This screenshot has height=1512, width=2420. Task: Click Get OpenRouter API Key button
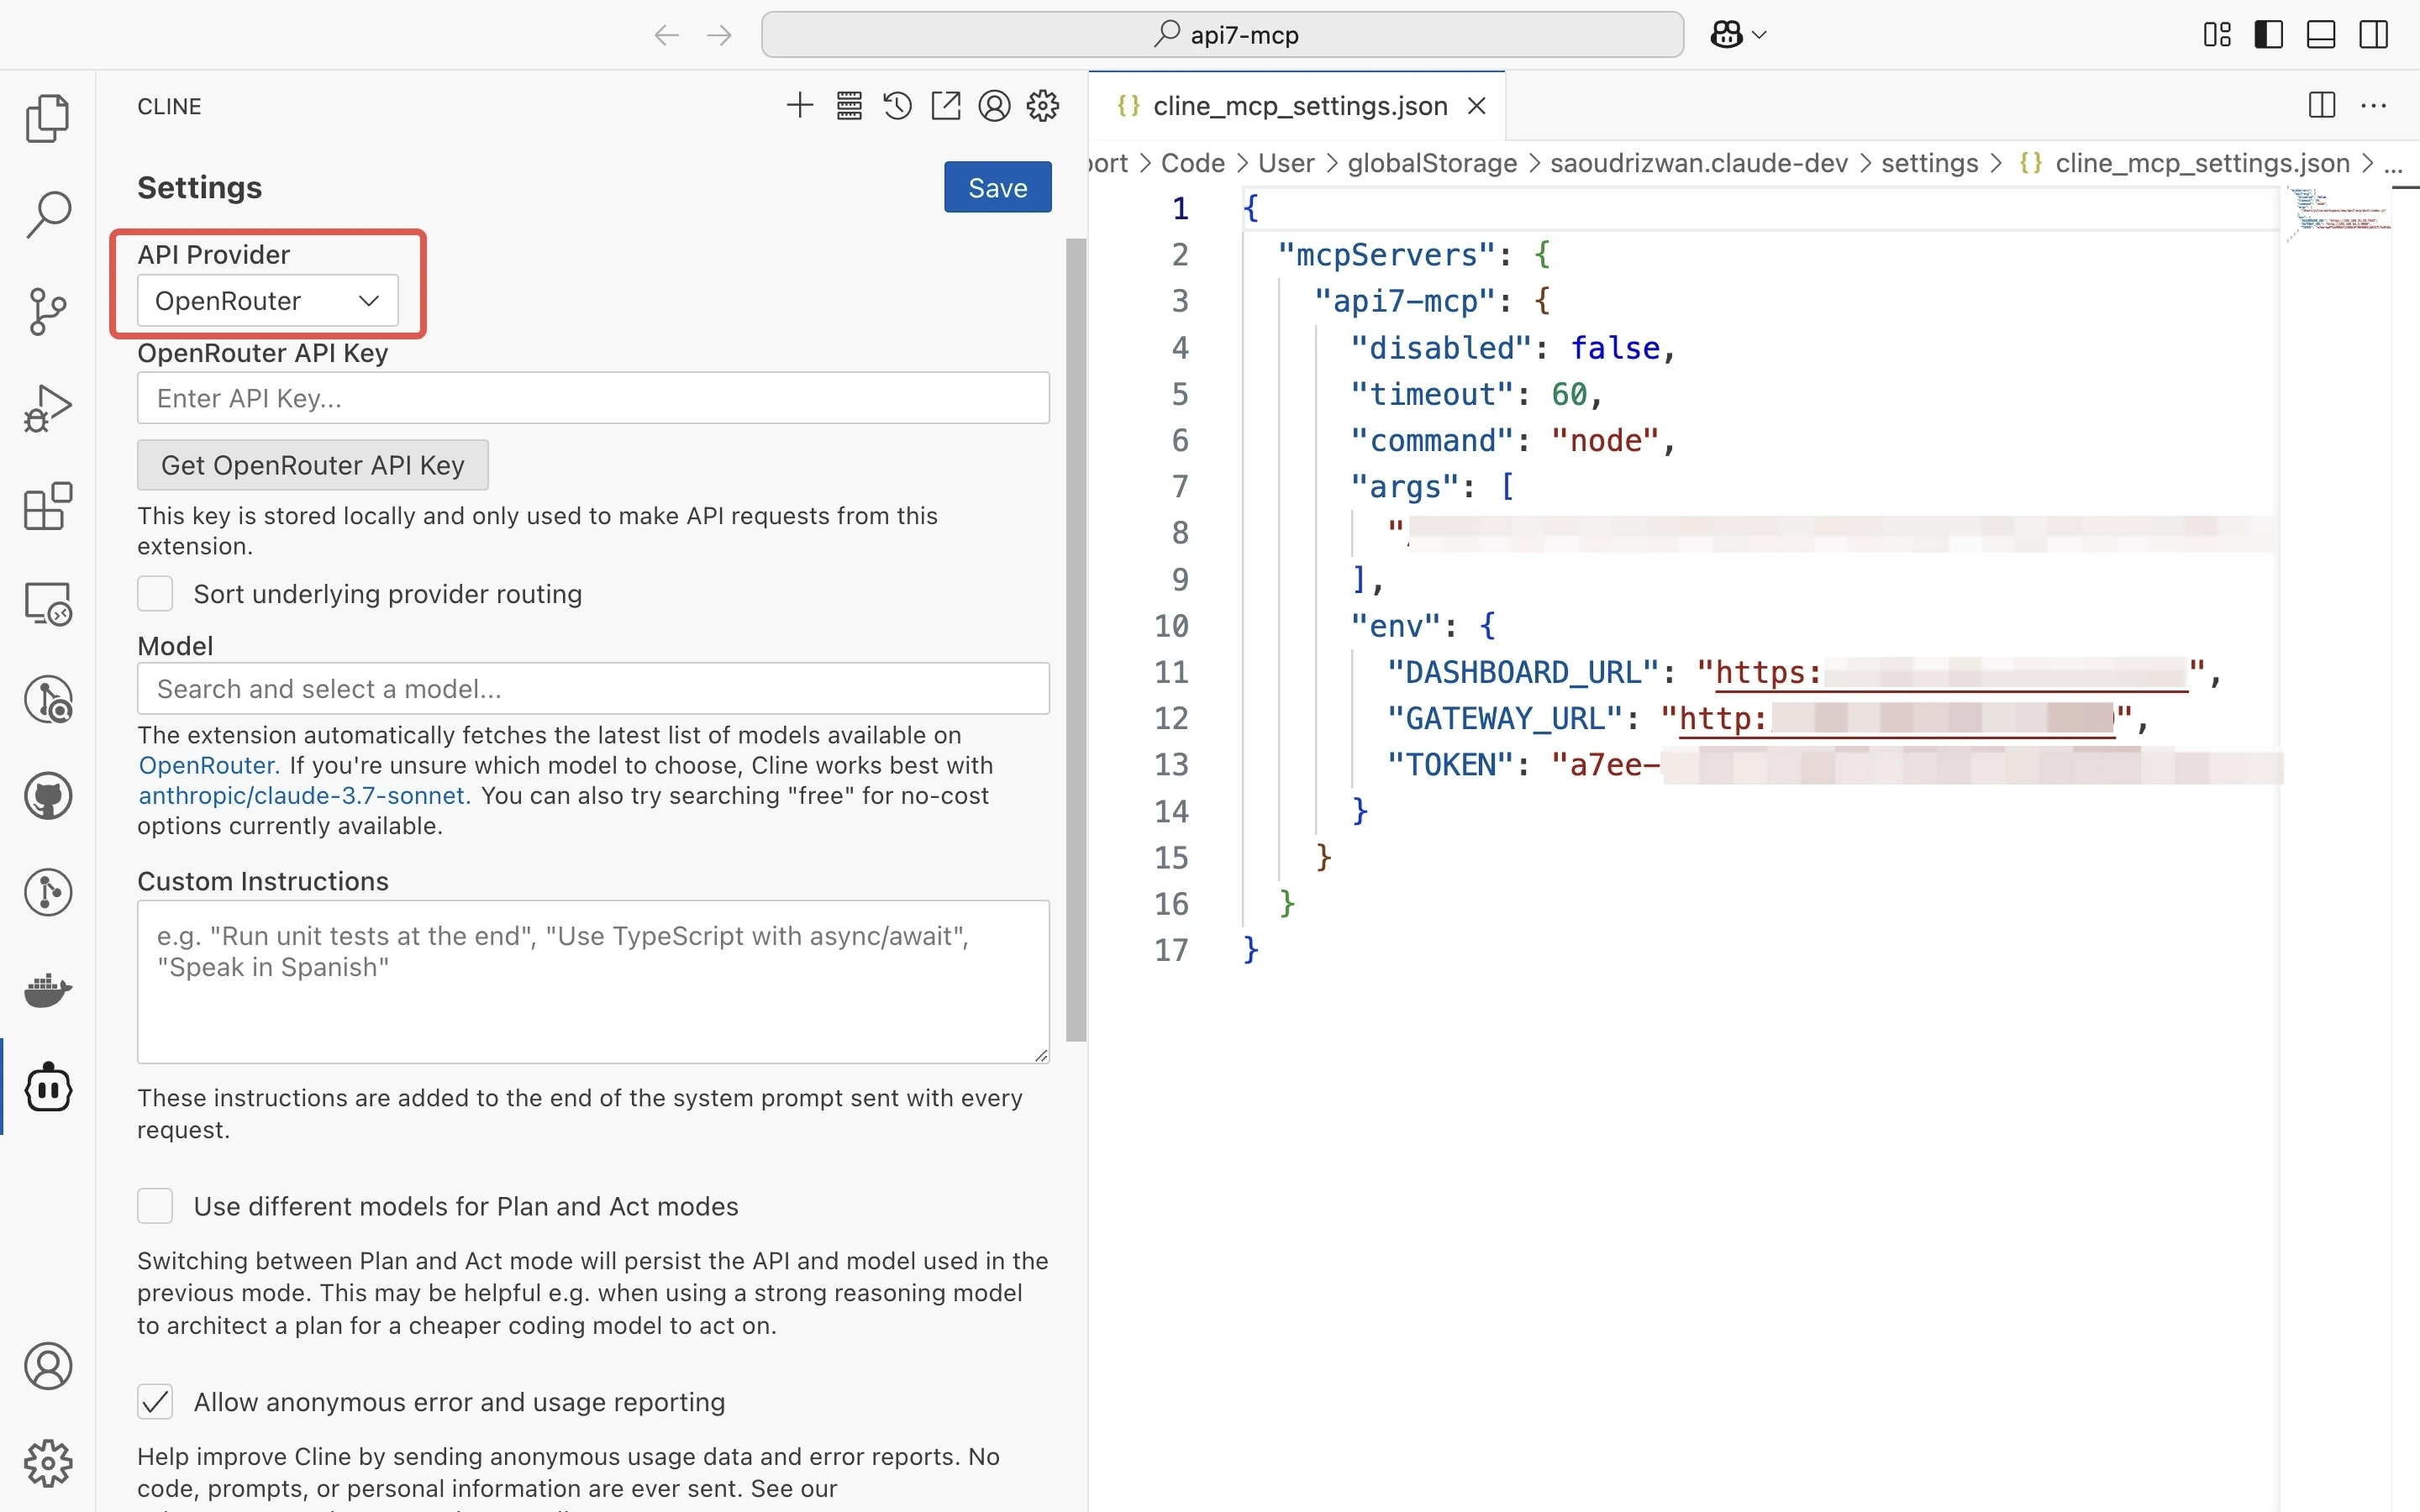click(313, 465)
